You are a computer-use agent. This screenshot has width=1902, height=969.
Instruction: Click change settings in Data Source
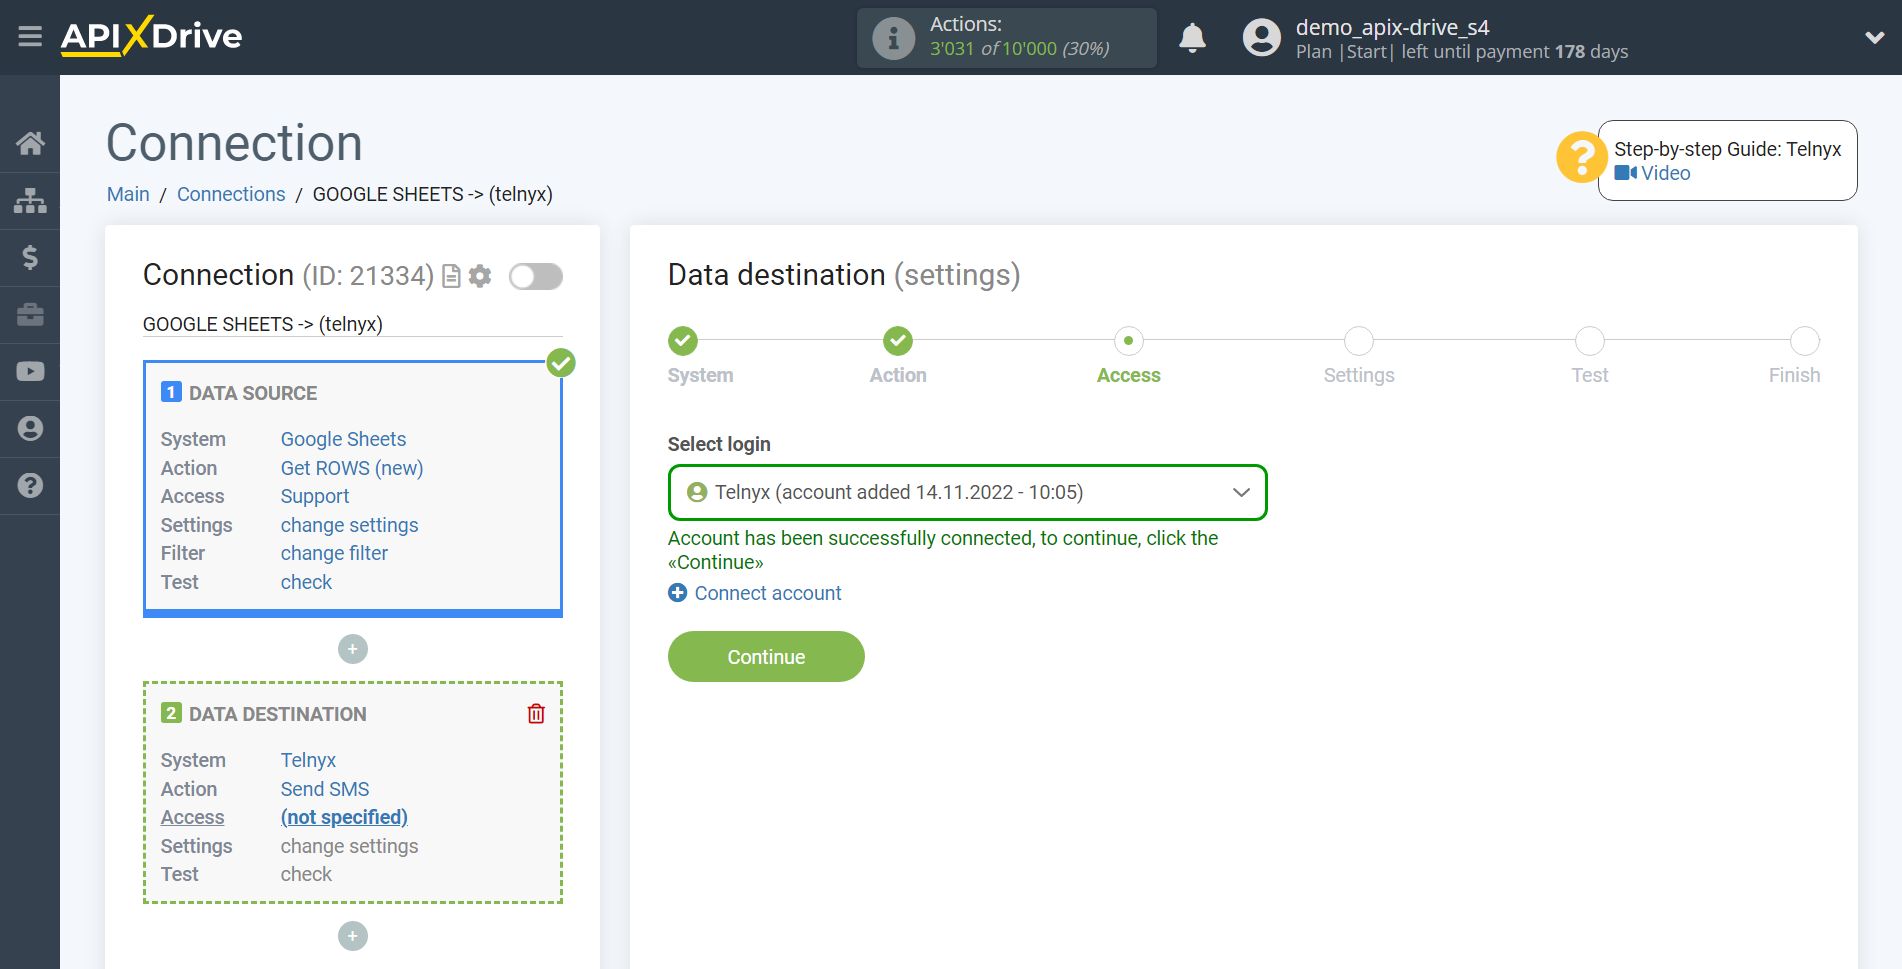tap(349, 525)
